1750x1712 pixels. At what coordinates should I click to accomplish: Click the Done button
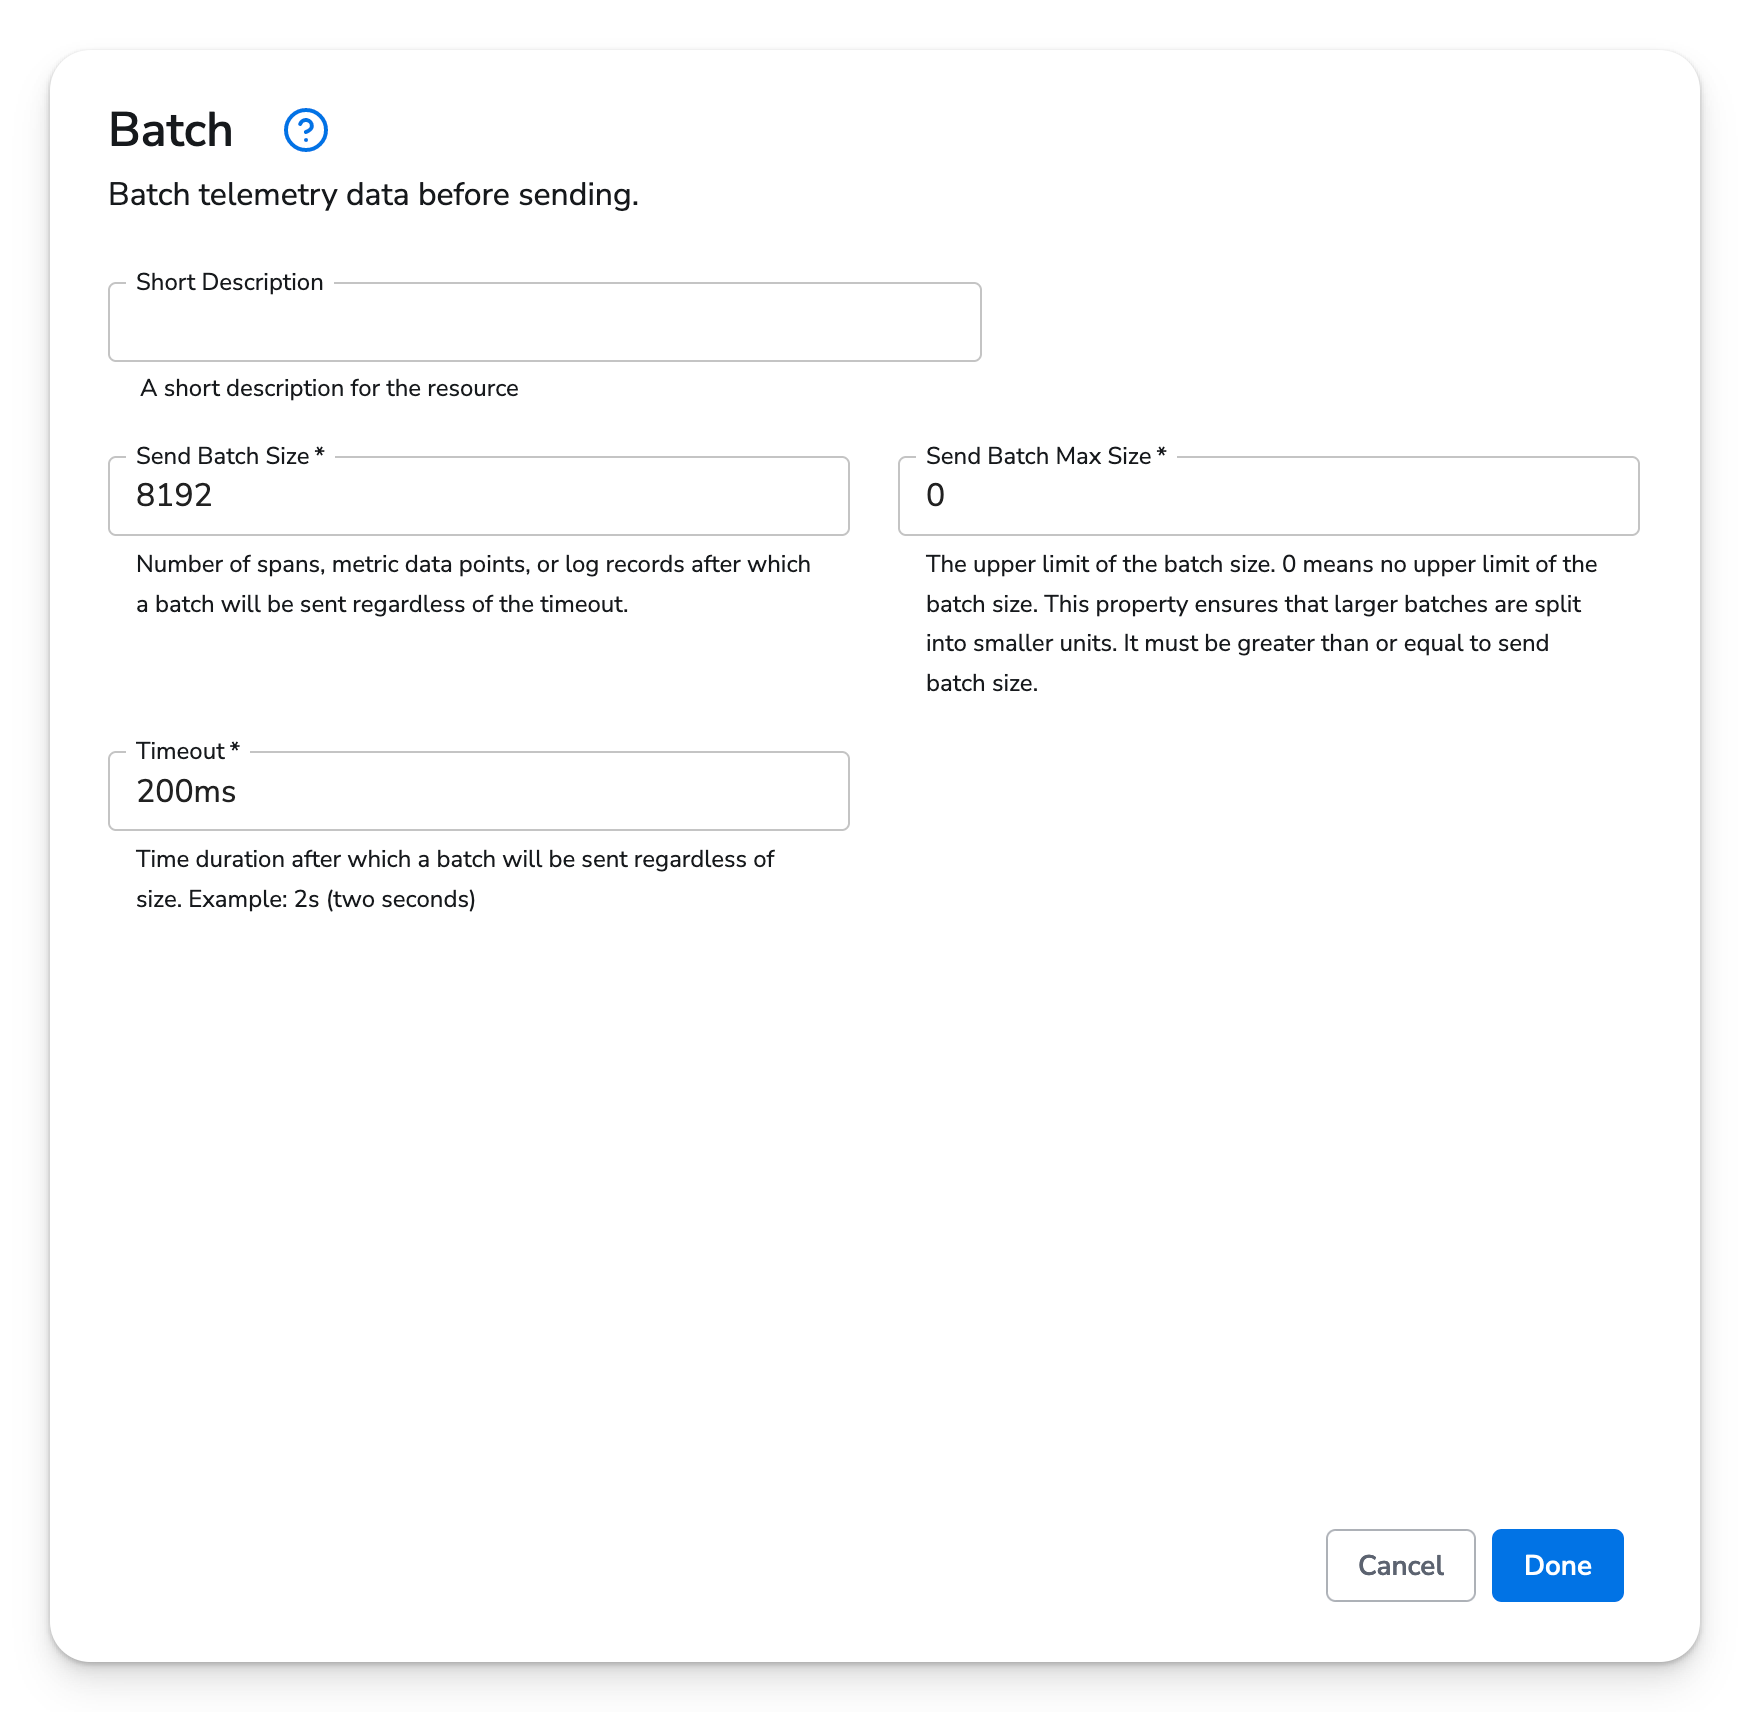pyautogui.click(x=1556, y=1565)
